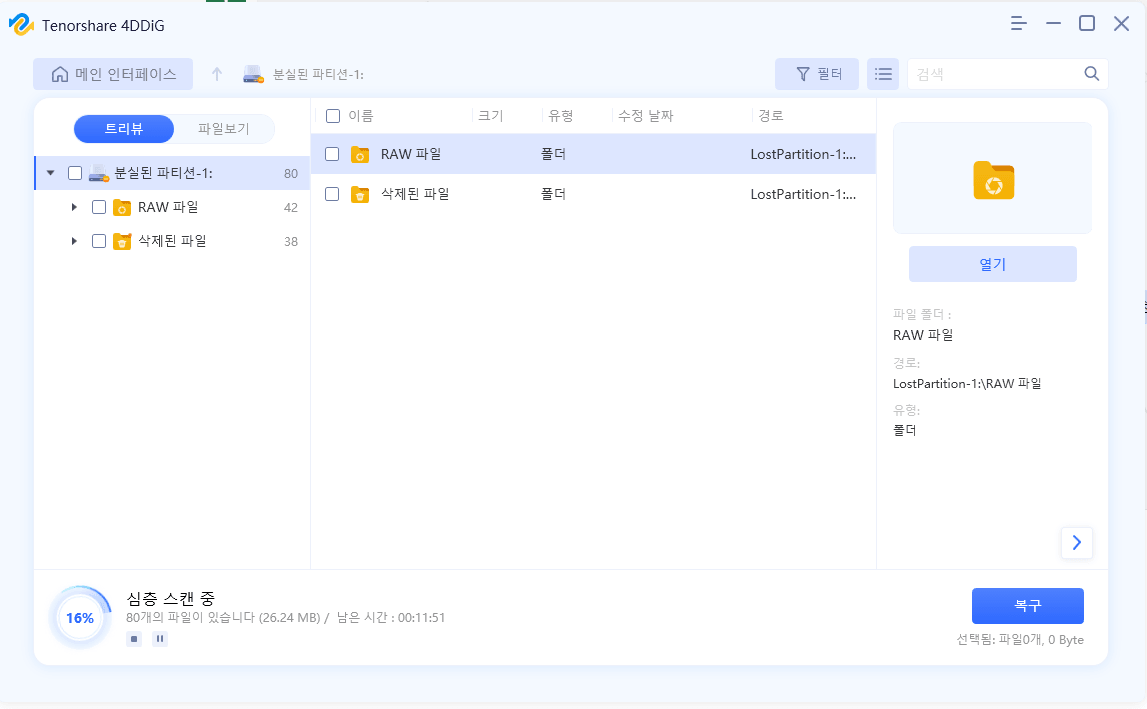Click the 복구 recover button
1147x709 pixels.
pyautogui.click(x=1028, y=606)
